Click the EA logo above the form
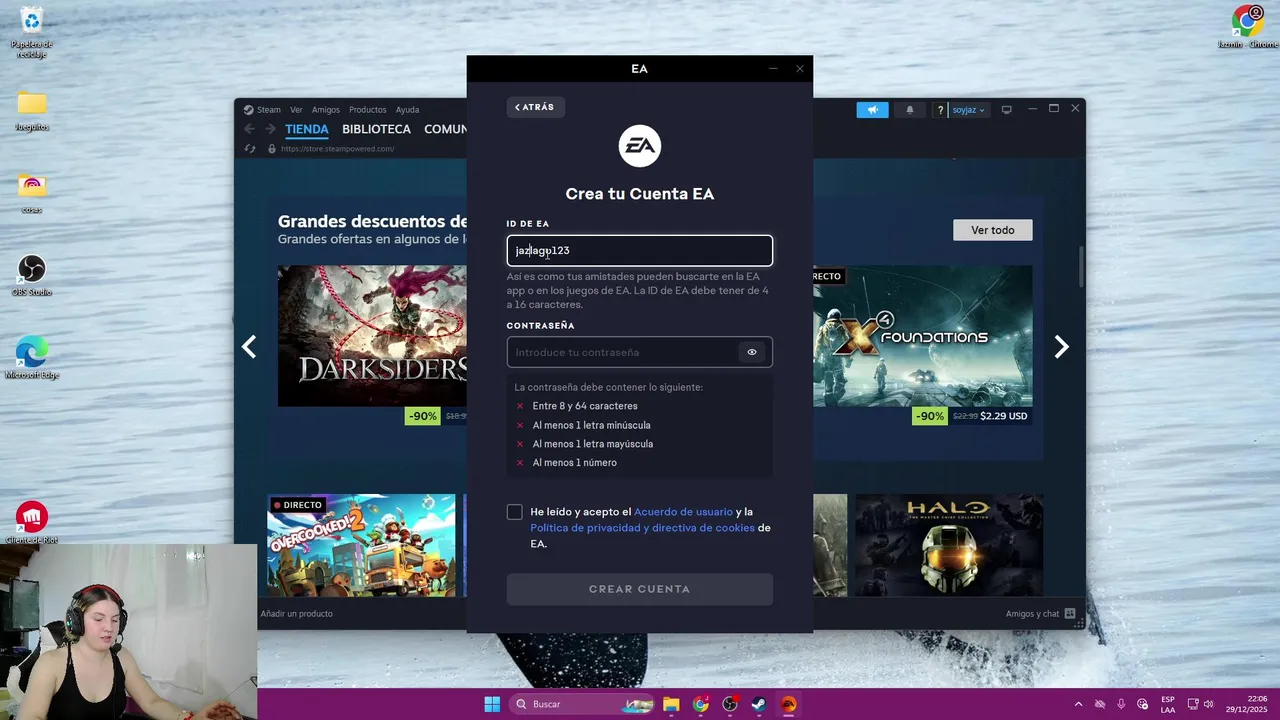Viewport: 1280px width, 720px height. coord(640,146)
